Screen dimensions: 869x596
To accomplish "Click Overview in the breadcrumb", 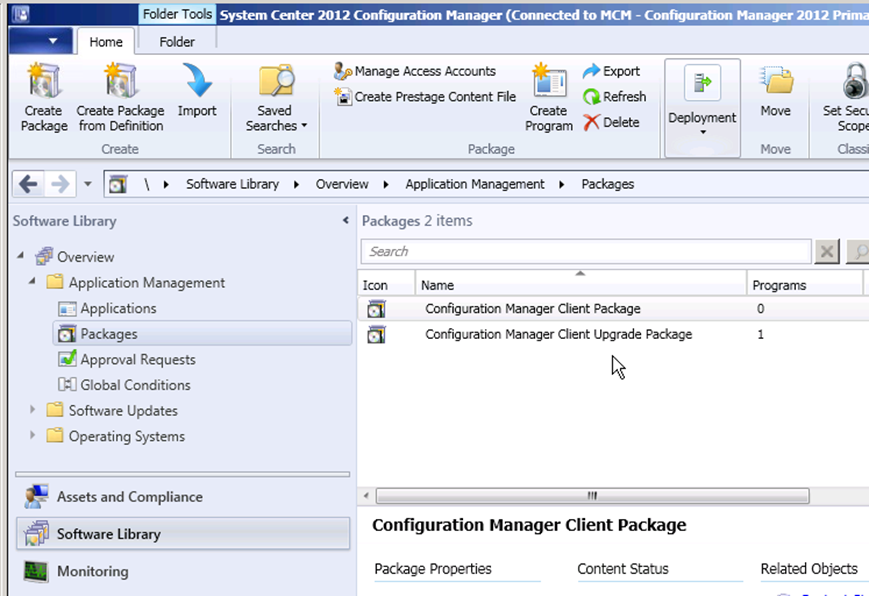I will pyautogui.click(x=342, y=184).
